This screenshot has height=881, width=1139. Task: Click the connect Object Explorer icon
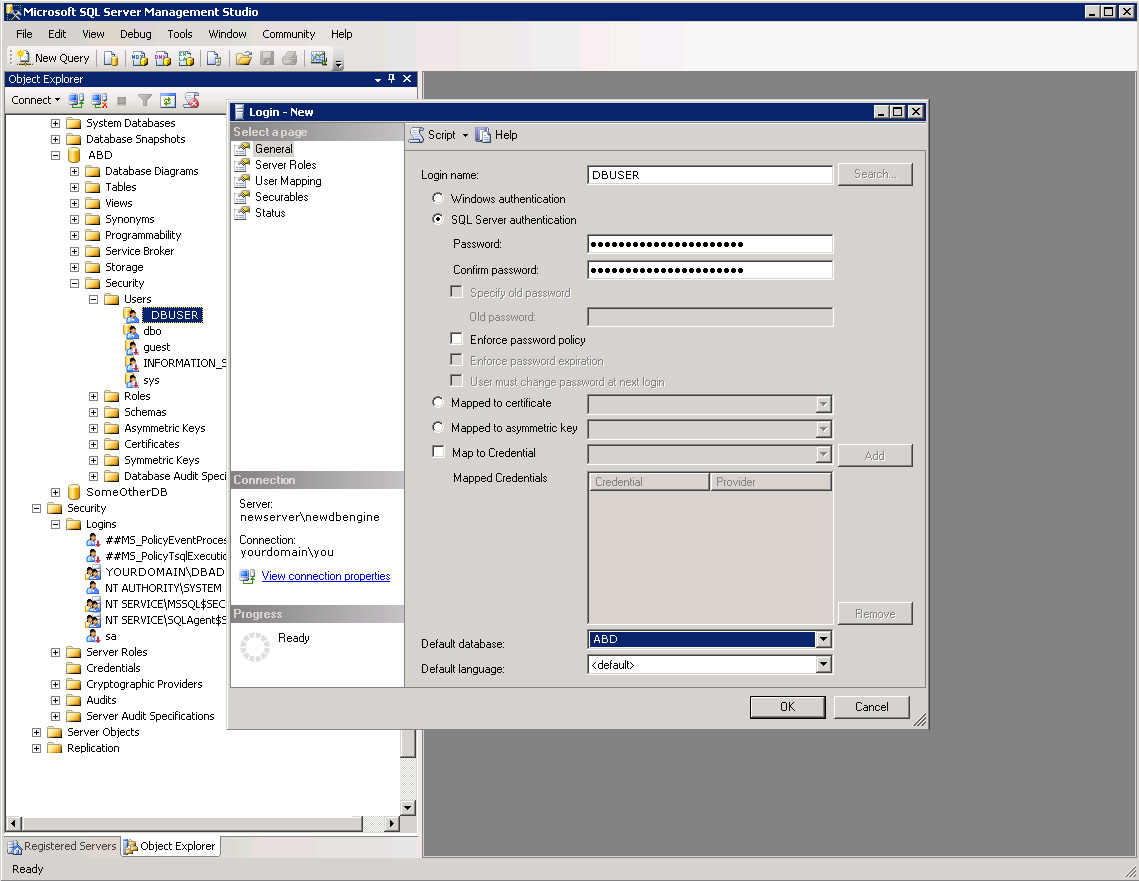click(76, 100)
